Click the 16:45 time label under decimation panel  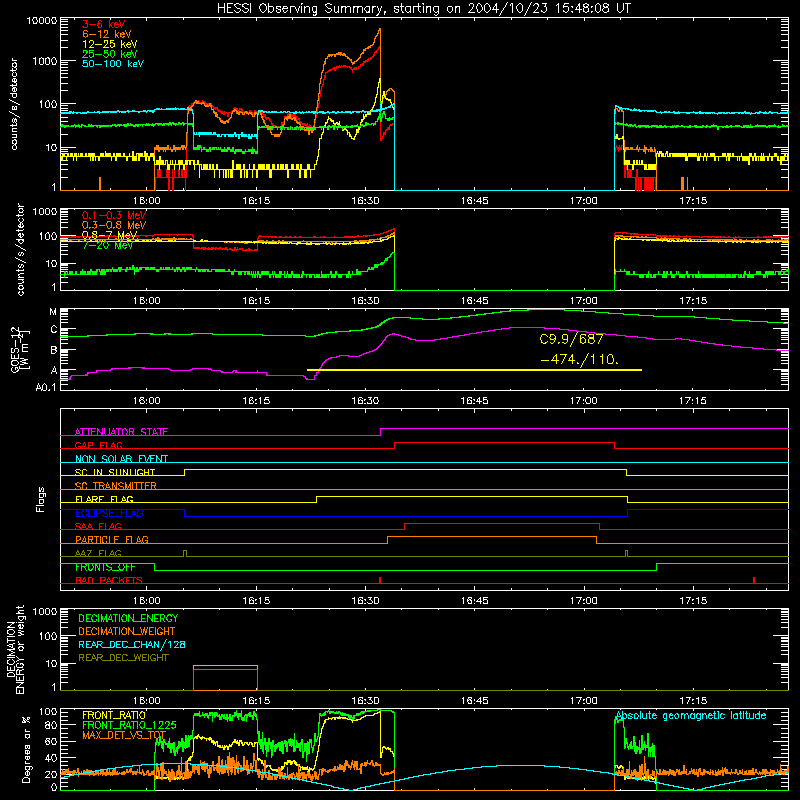pos(474,701)
